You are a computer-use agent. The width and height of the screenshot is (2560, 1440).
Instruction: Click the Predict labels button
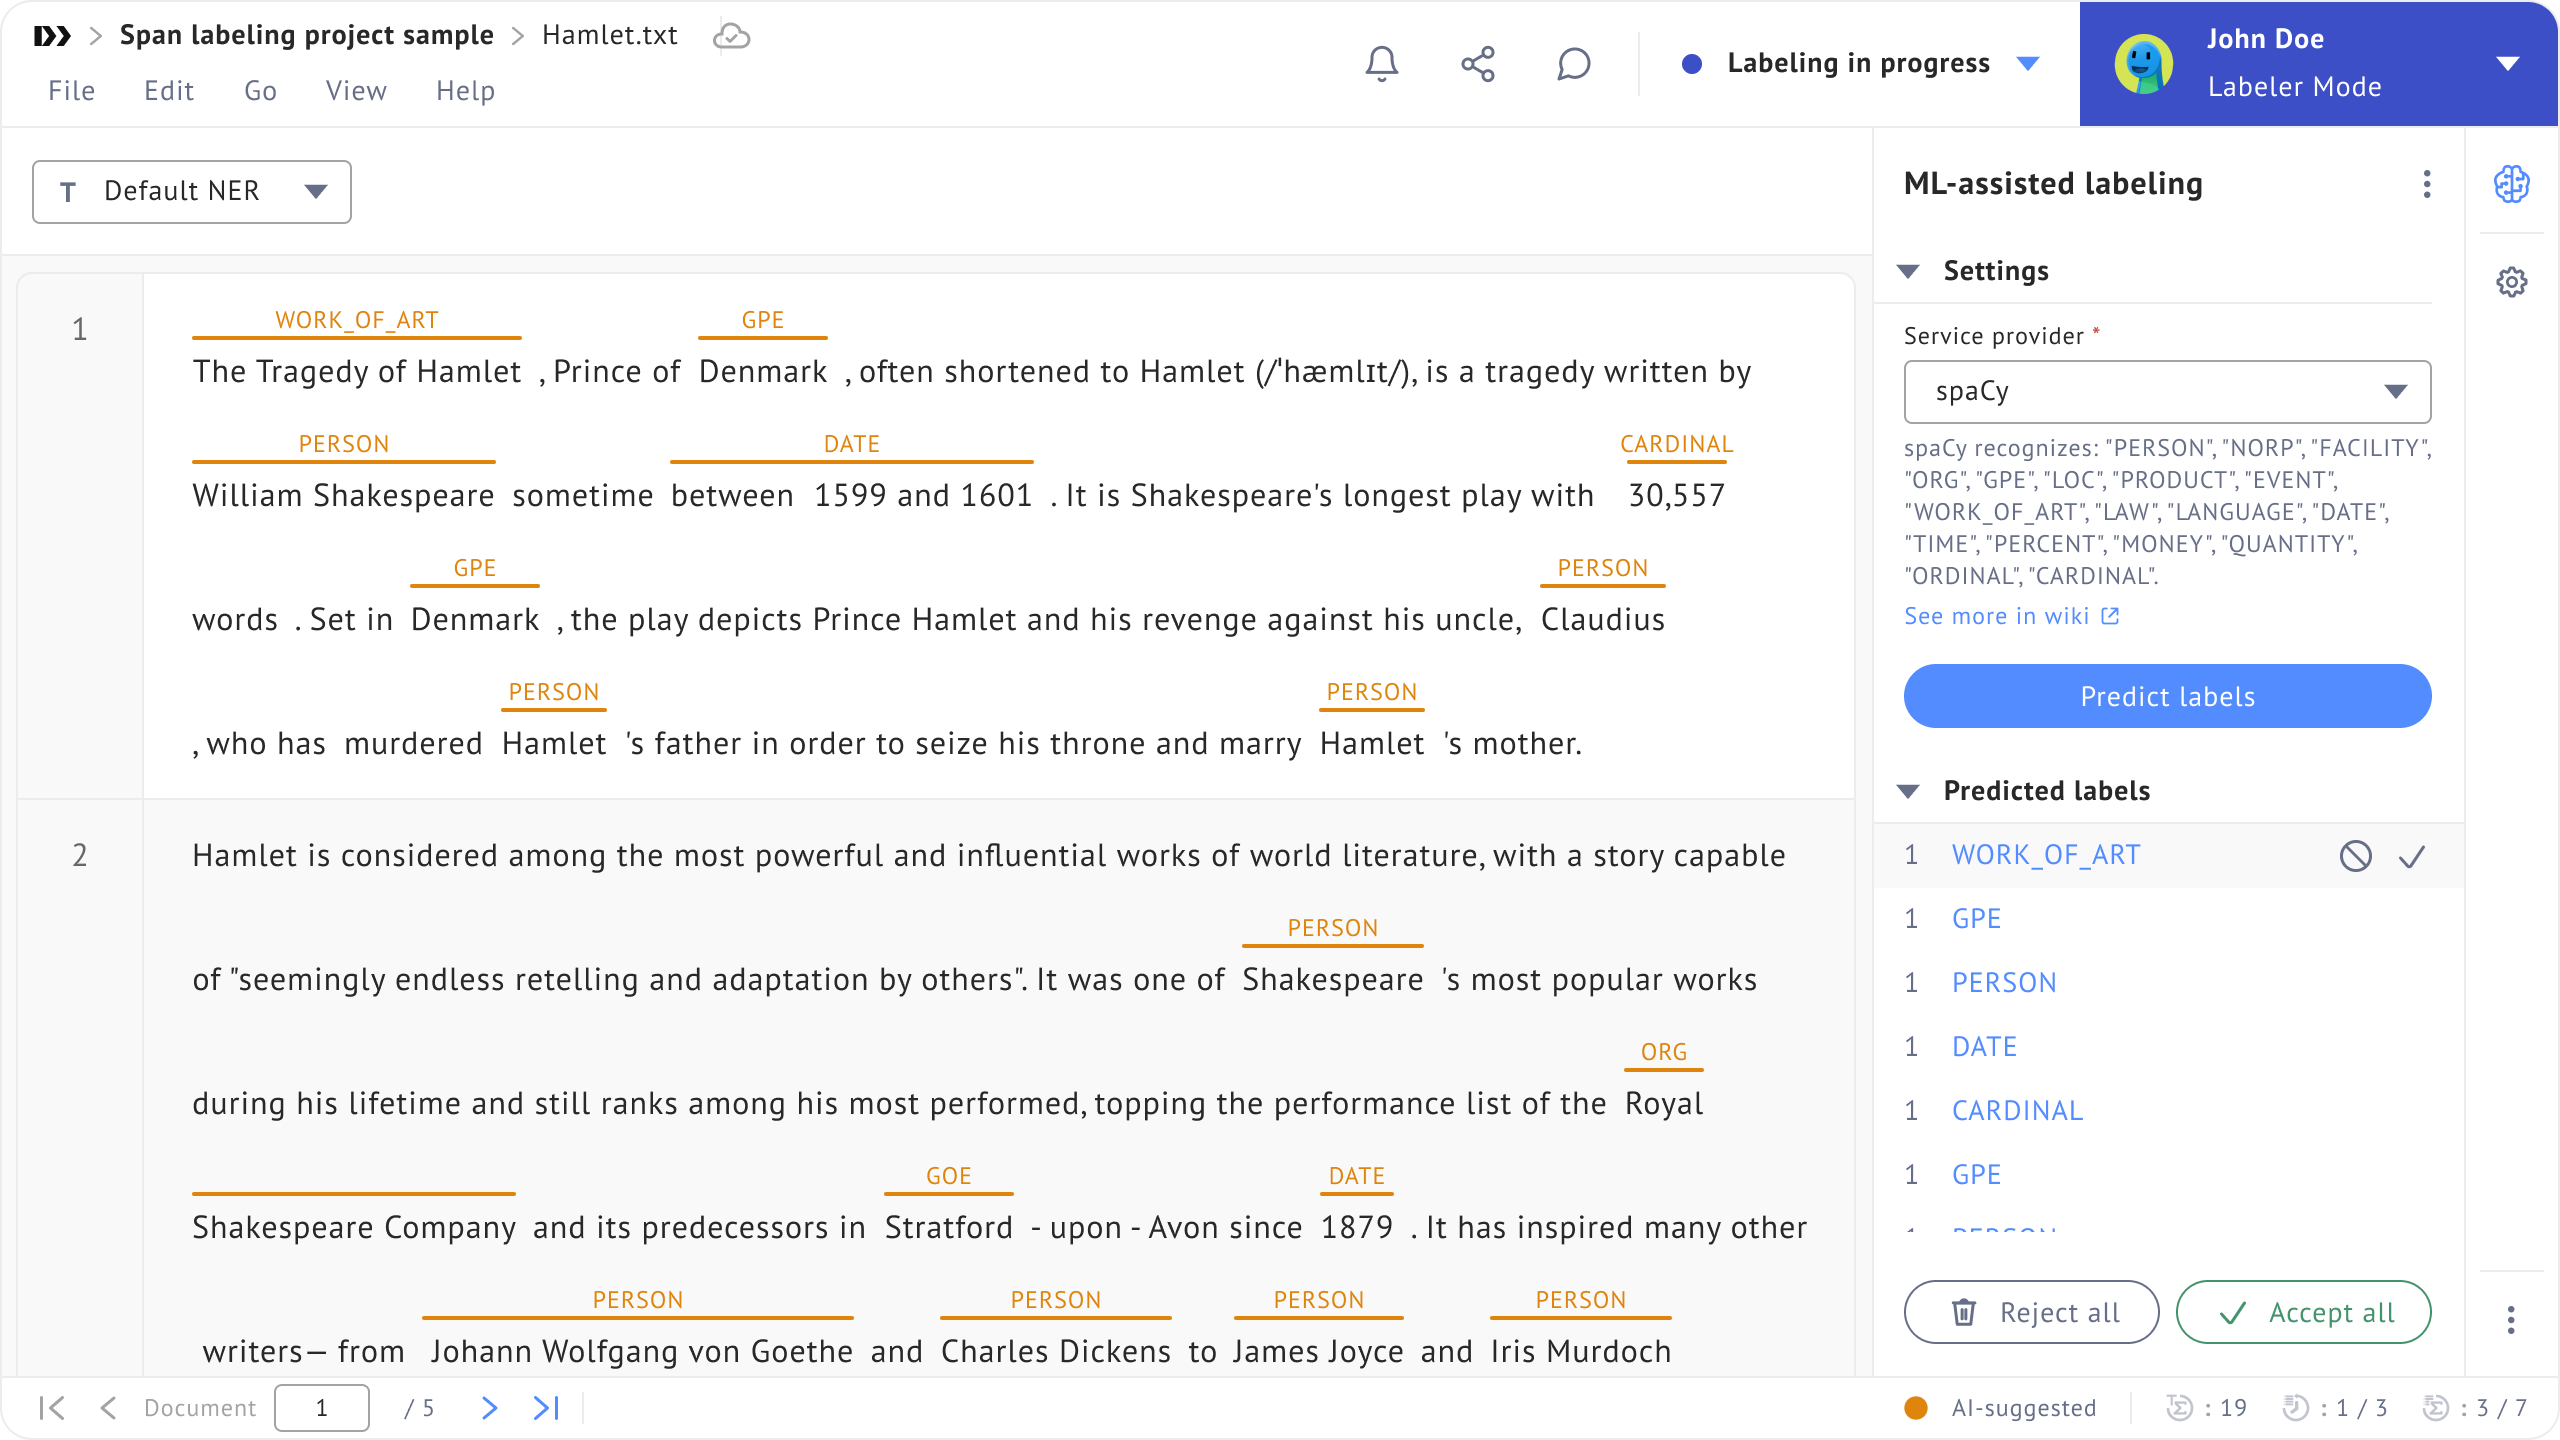pos(2167,696)
